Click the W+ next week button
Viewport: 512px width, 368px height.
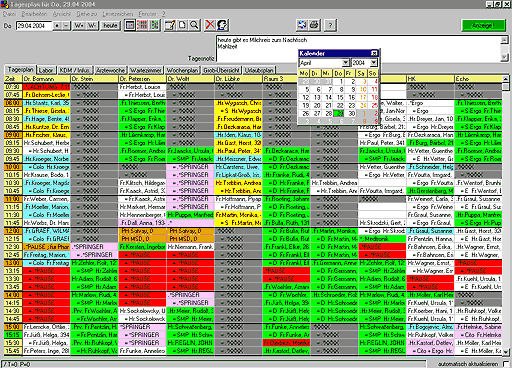click(x=79, y=26)
